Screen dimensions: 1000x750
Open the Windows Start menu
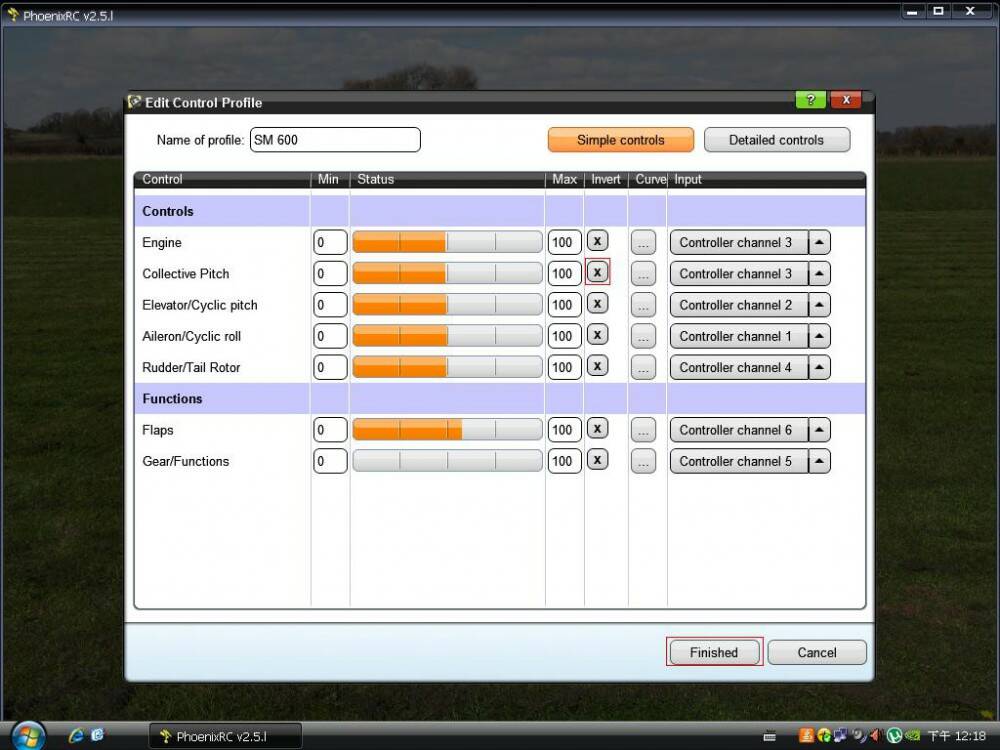coord(27,737)
